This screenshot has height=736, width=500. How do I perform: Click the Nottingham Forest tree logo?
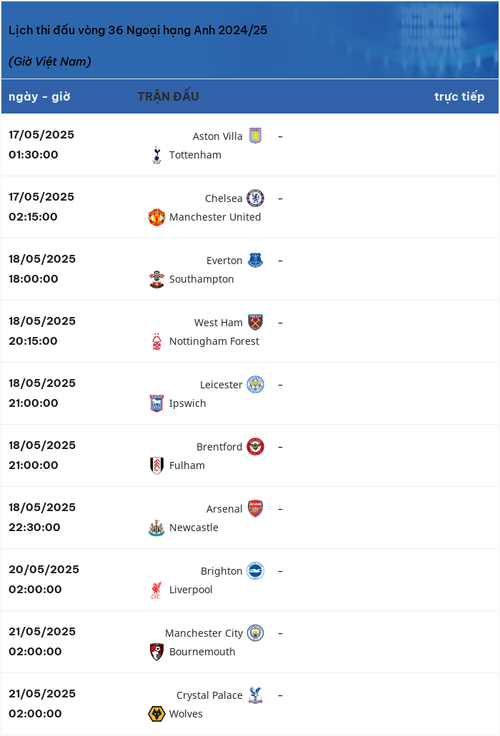pyautogui.click(x=157, y=341)
